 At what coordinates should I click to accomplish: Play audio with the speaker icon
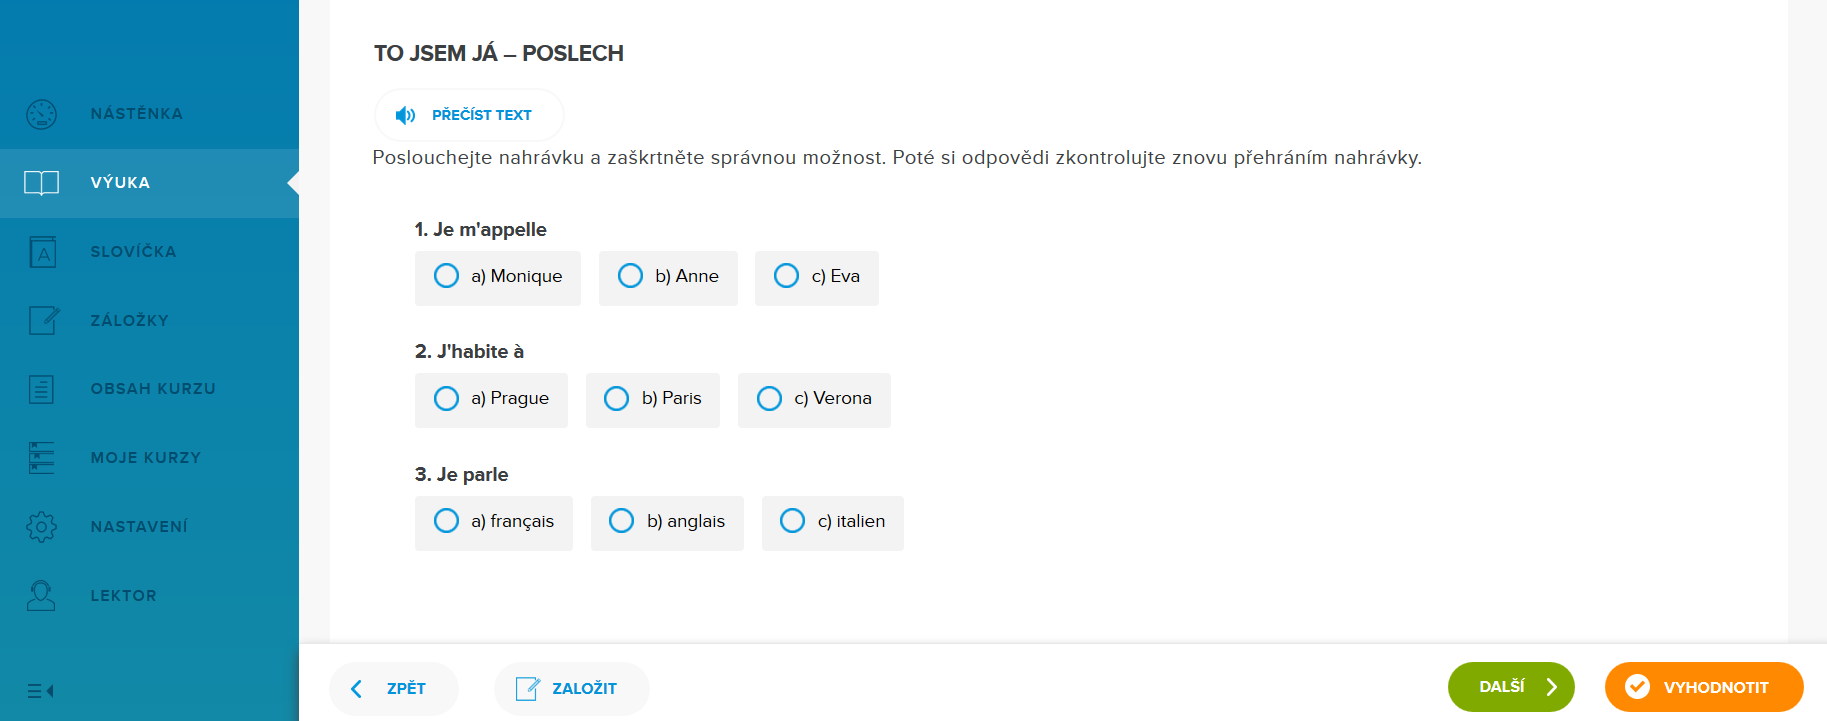pos(405,115)
